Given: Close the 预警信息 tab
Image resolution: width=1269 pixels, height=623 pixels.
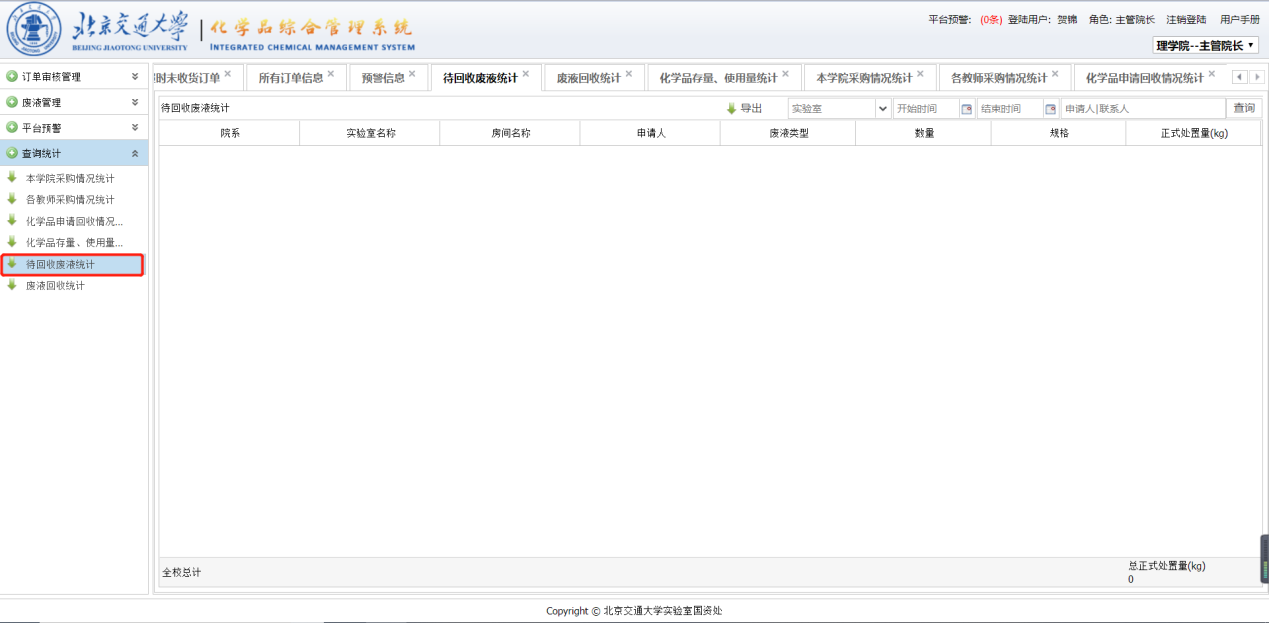Looking at the screenshot, I should click(412, 74).
